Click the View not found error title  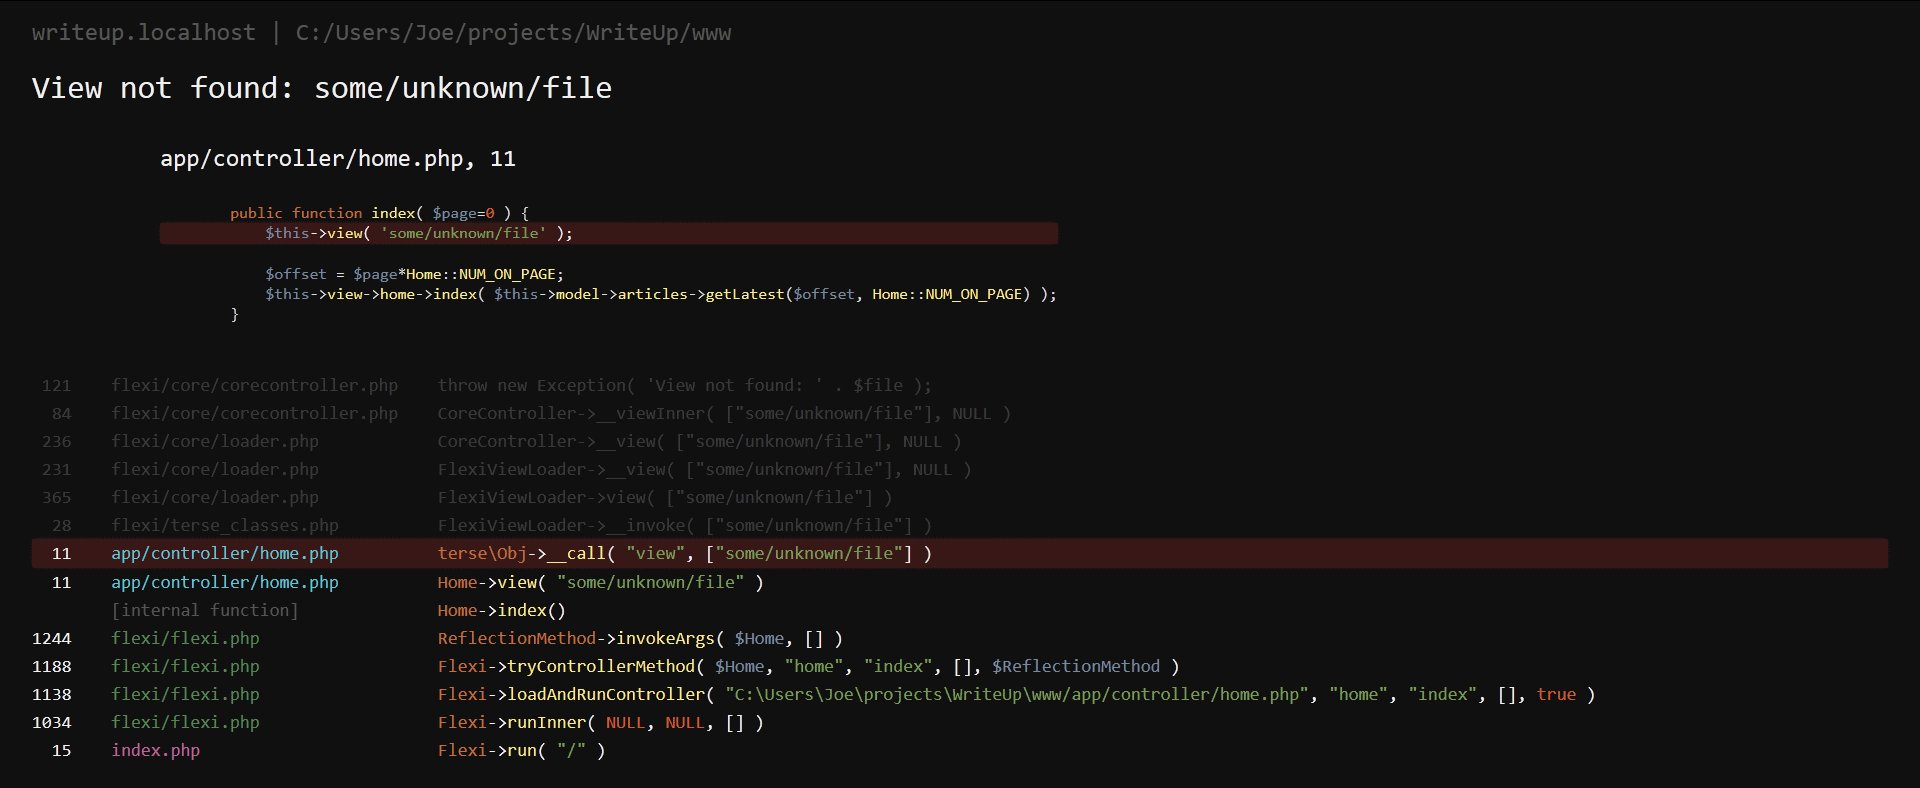pos(322,88)
